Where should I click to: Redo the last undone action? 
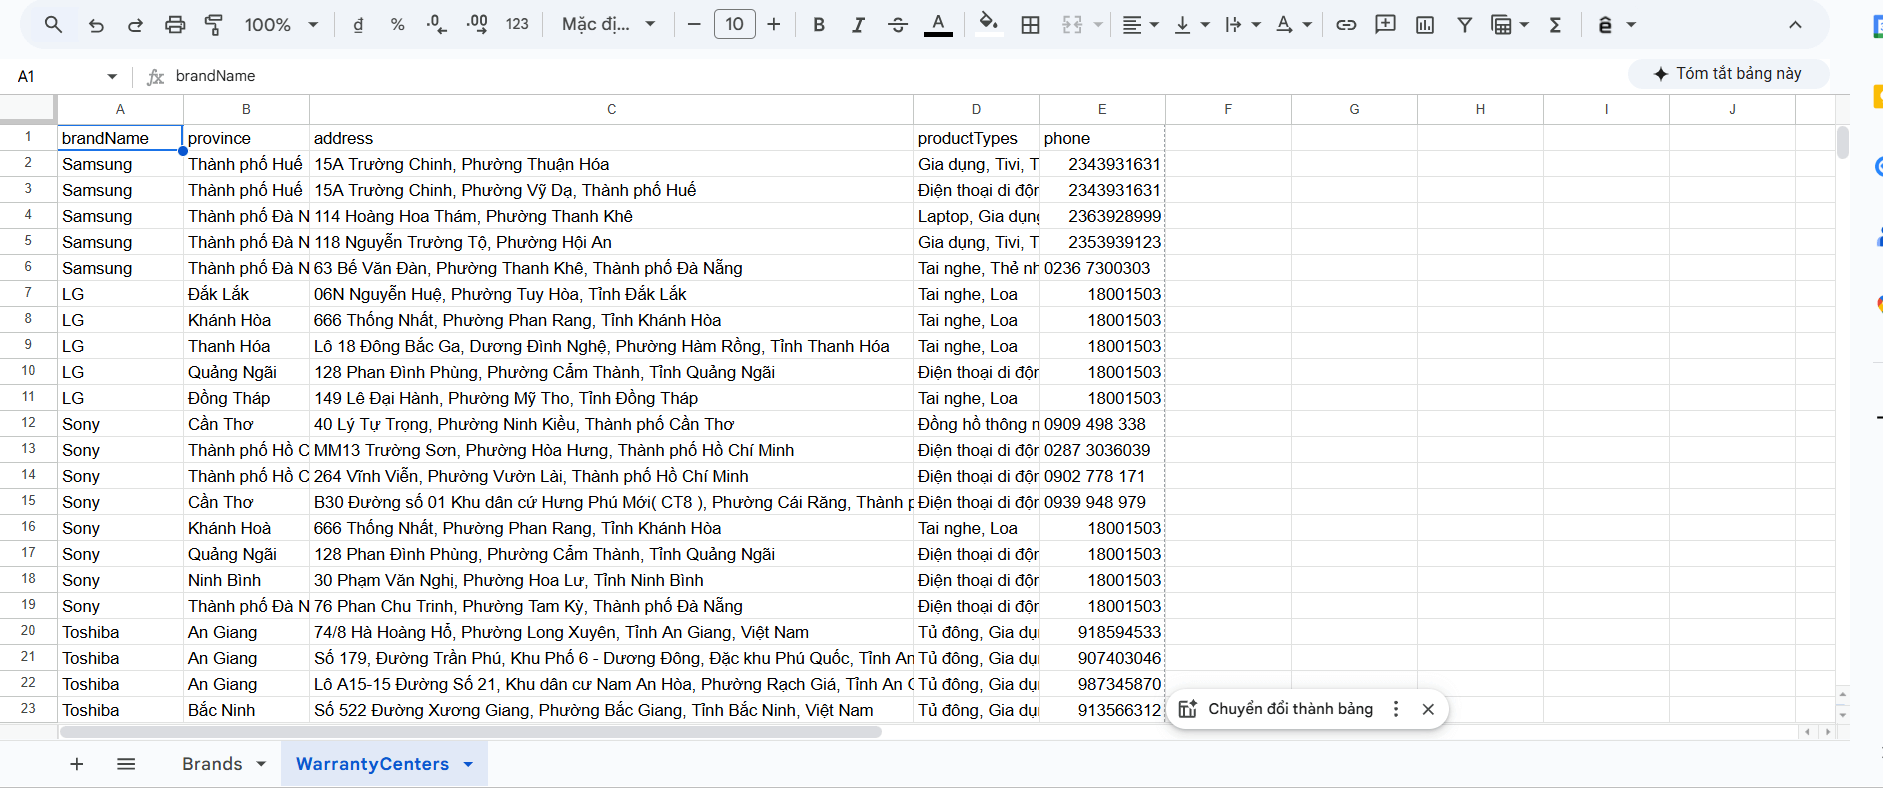pyautogui.click(x=135, y=25)
